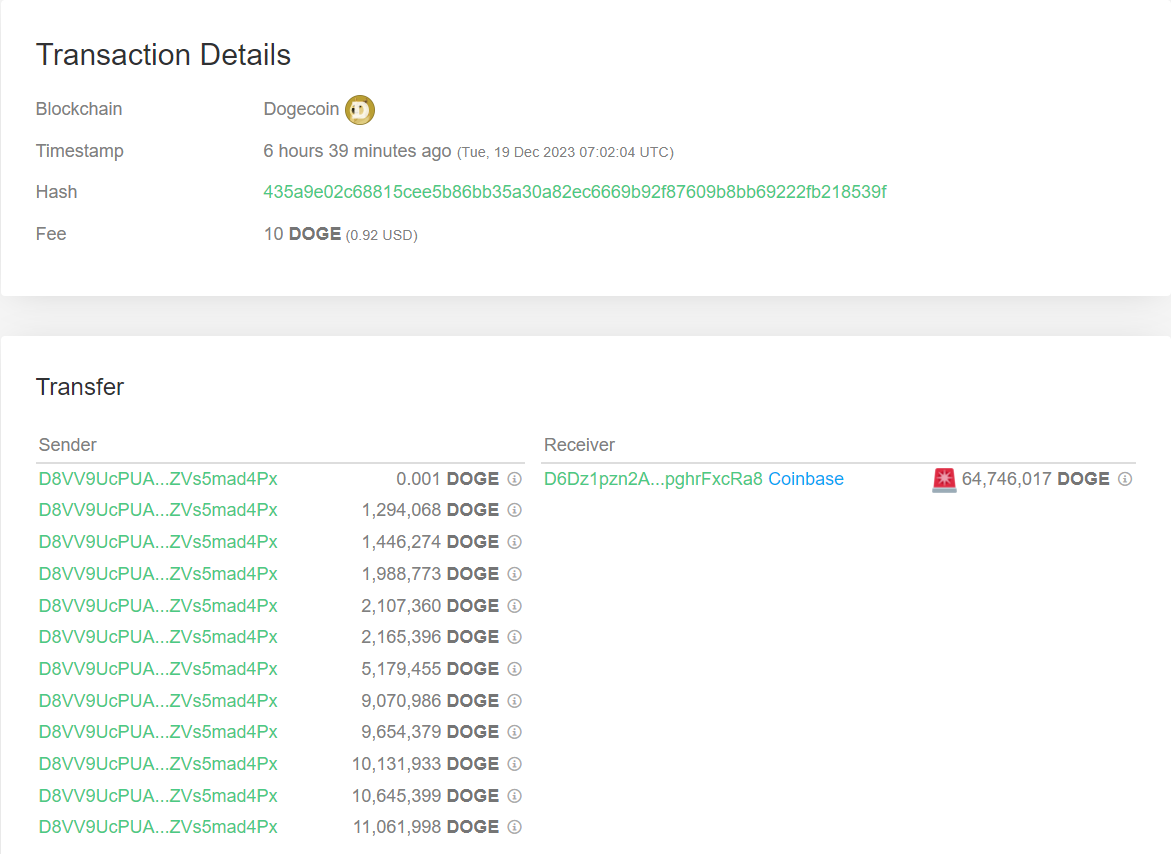Click sender address beside 0.001 DOGE
Viewport: 1171px width, 854px height.
[157, 479]
